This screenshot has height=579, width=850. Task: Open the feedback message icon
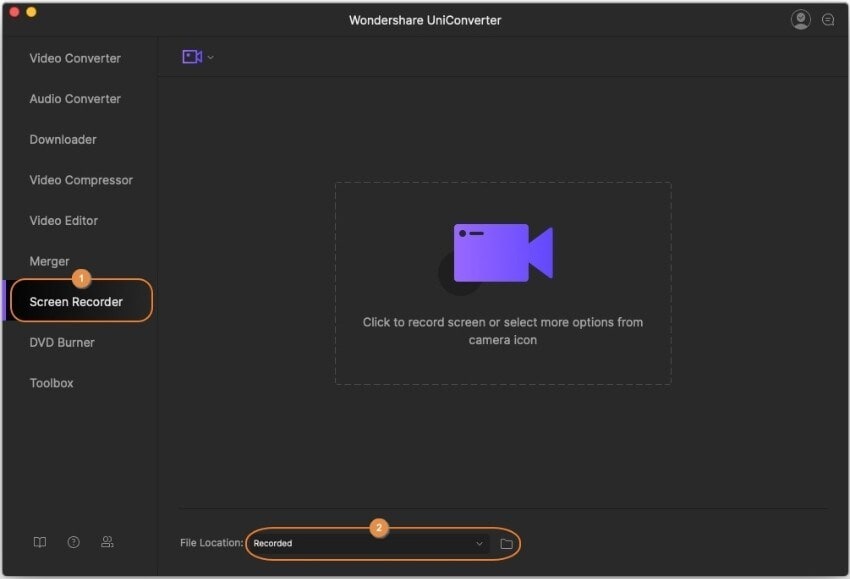828,20
